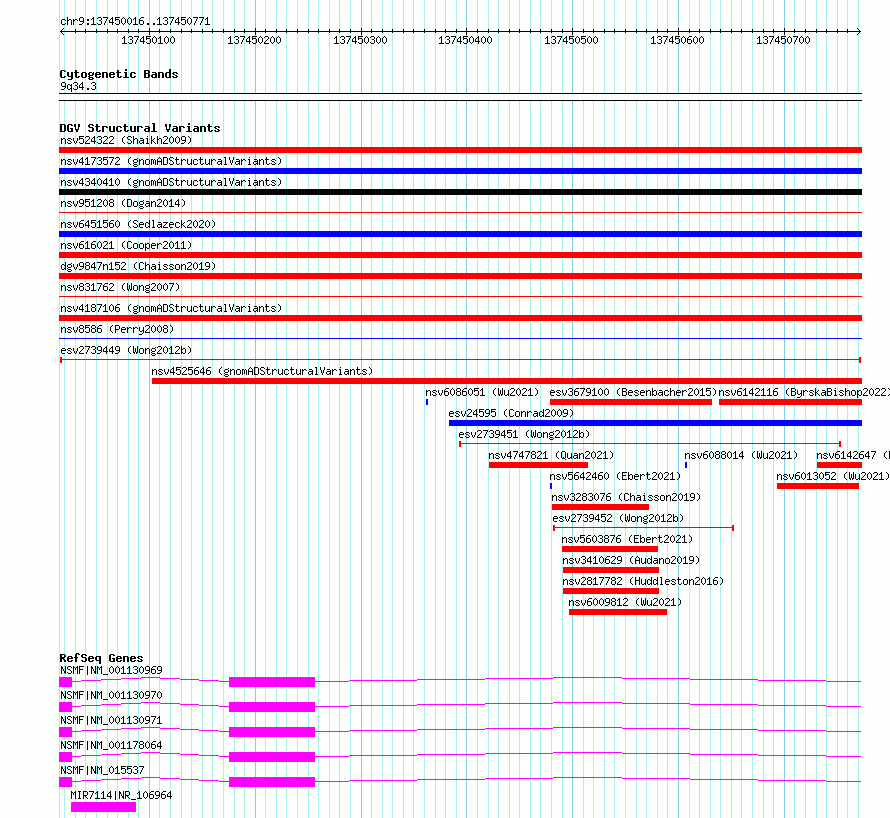Open the nsv6013052 (Wu2021) label
Image resolution: width=890 pixels, height=818 pixels.
tap(833, 476)
